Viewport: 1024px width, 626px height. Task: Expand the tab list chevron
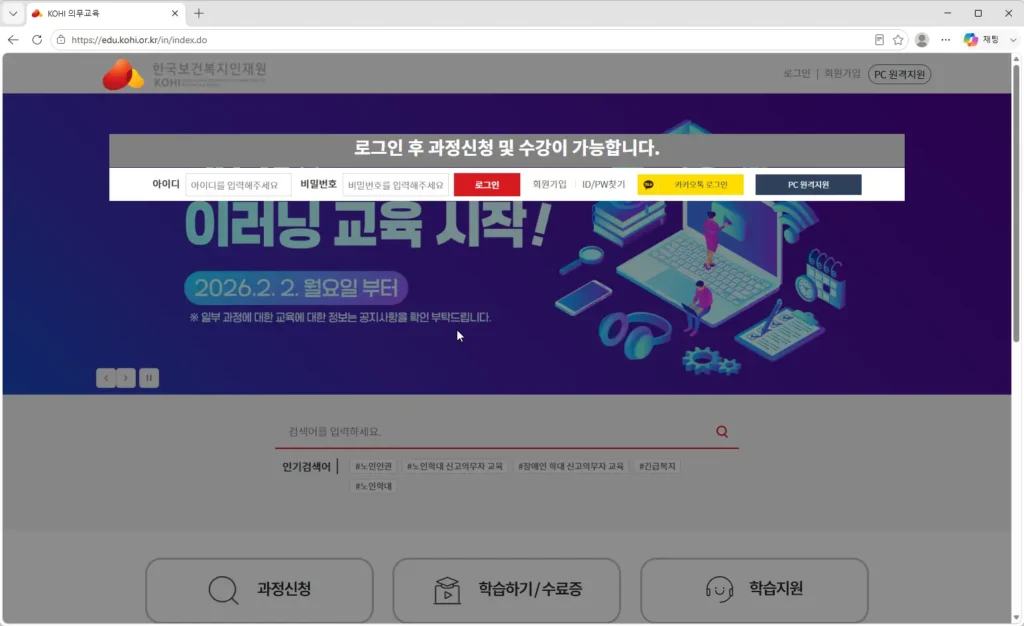coord(13,13)
